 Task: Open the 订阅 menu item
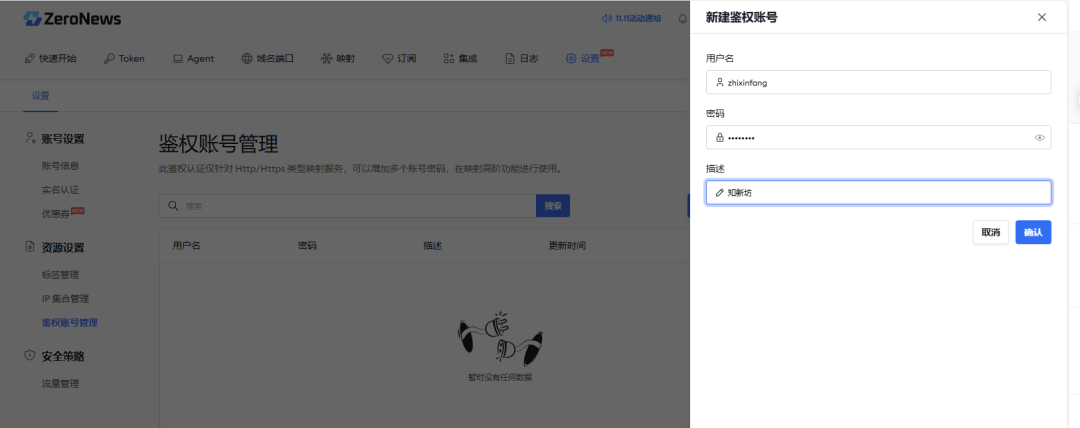click(399, 59)
